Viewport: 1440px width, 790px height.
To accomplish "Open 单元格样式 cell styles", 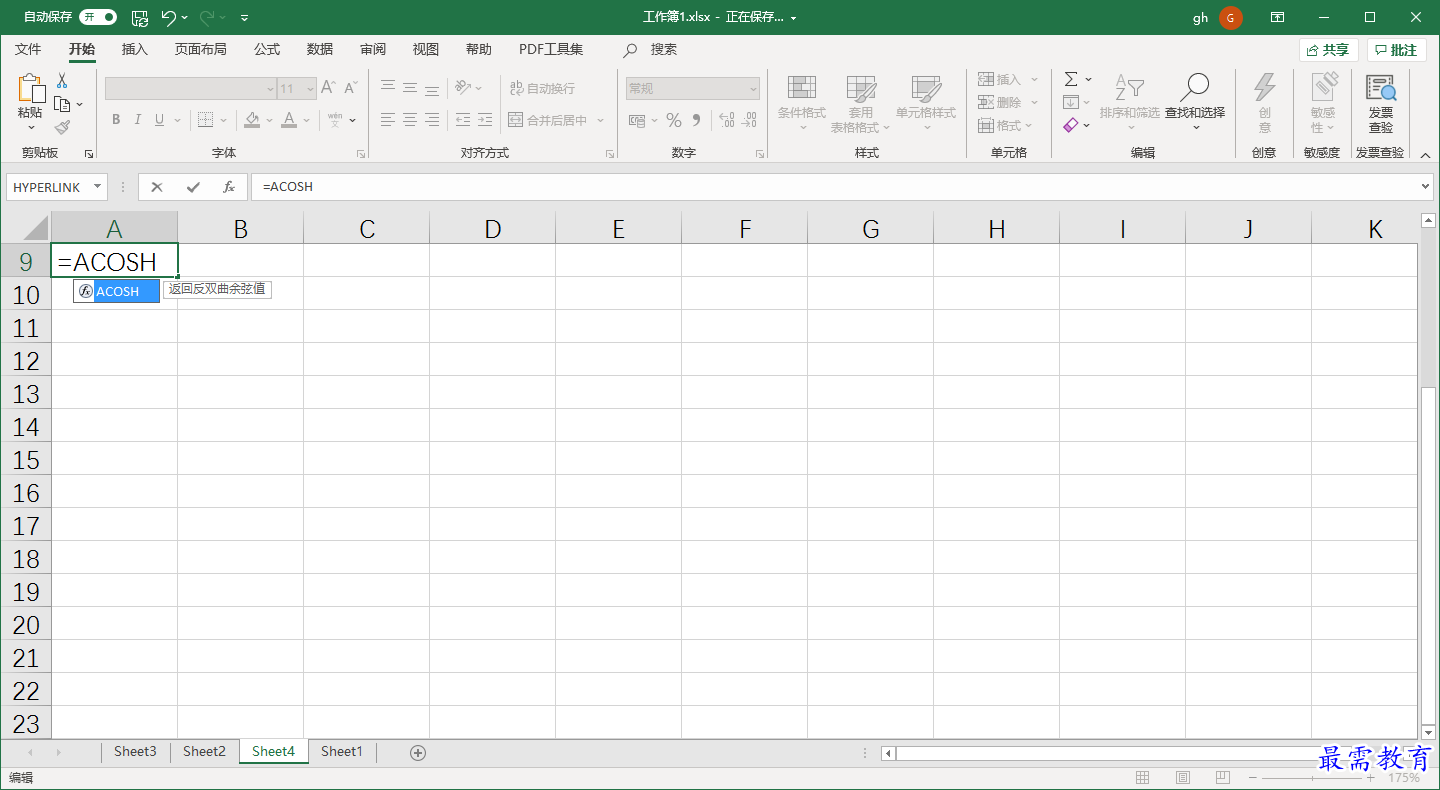I will tap(926, 104).
